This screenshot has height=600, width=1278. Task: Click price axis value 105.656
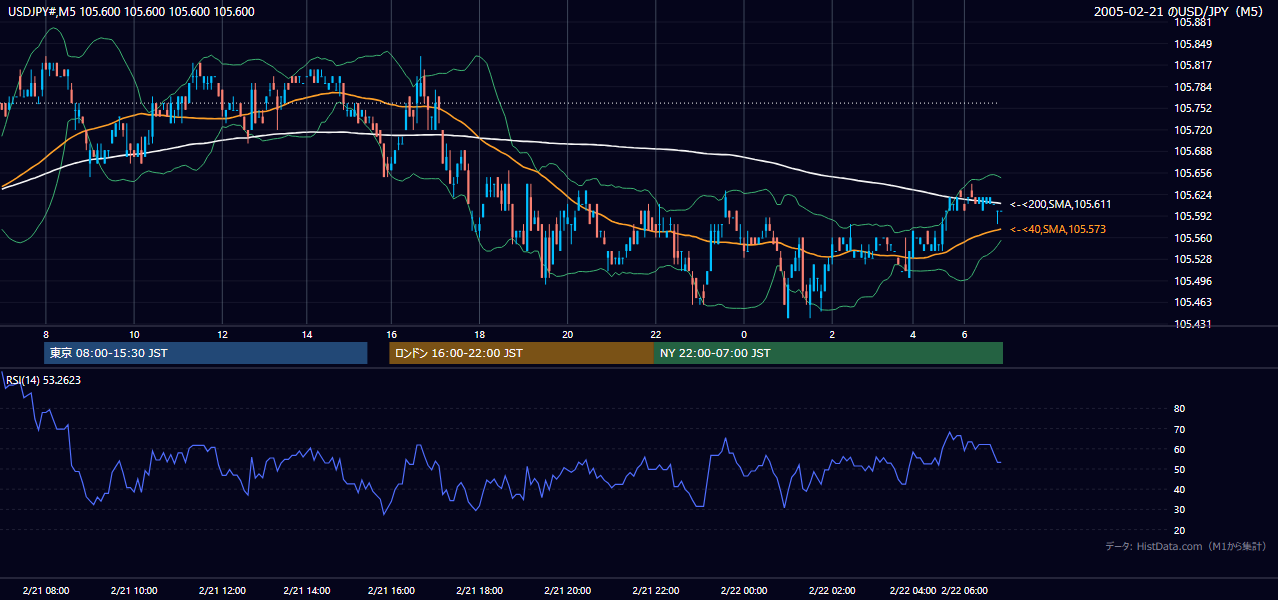pos(1194,173)
